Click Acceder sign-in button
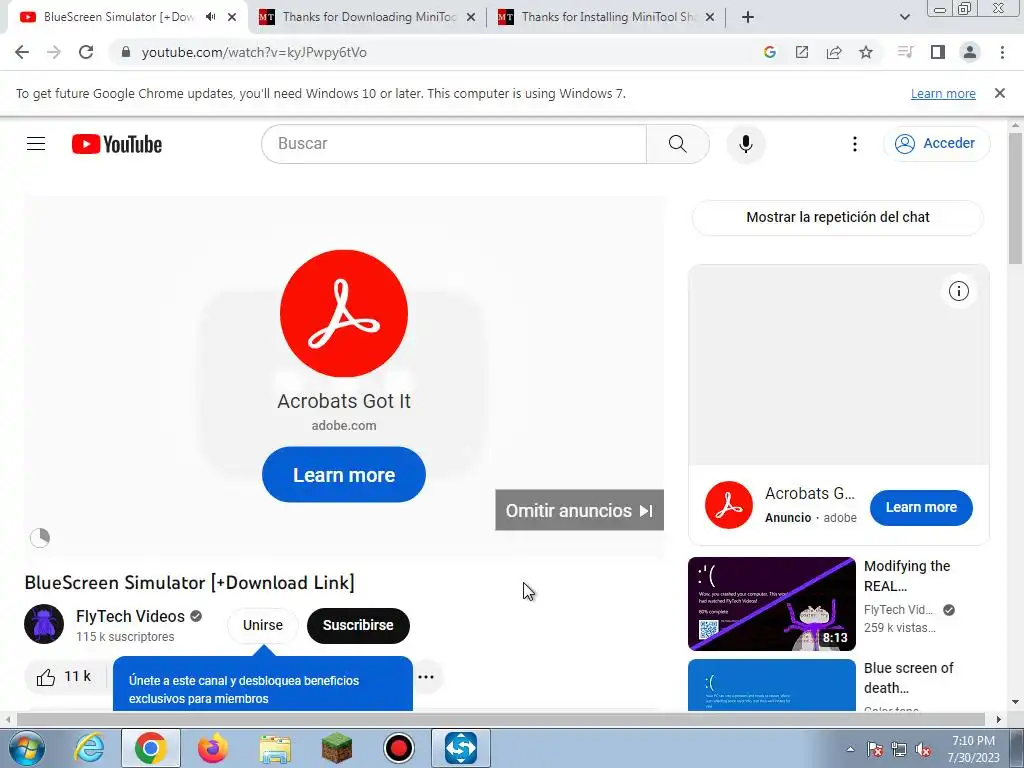Image resolution: width=1024 pixels, height=768 pixels. point(936,144)
